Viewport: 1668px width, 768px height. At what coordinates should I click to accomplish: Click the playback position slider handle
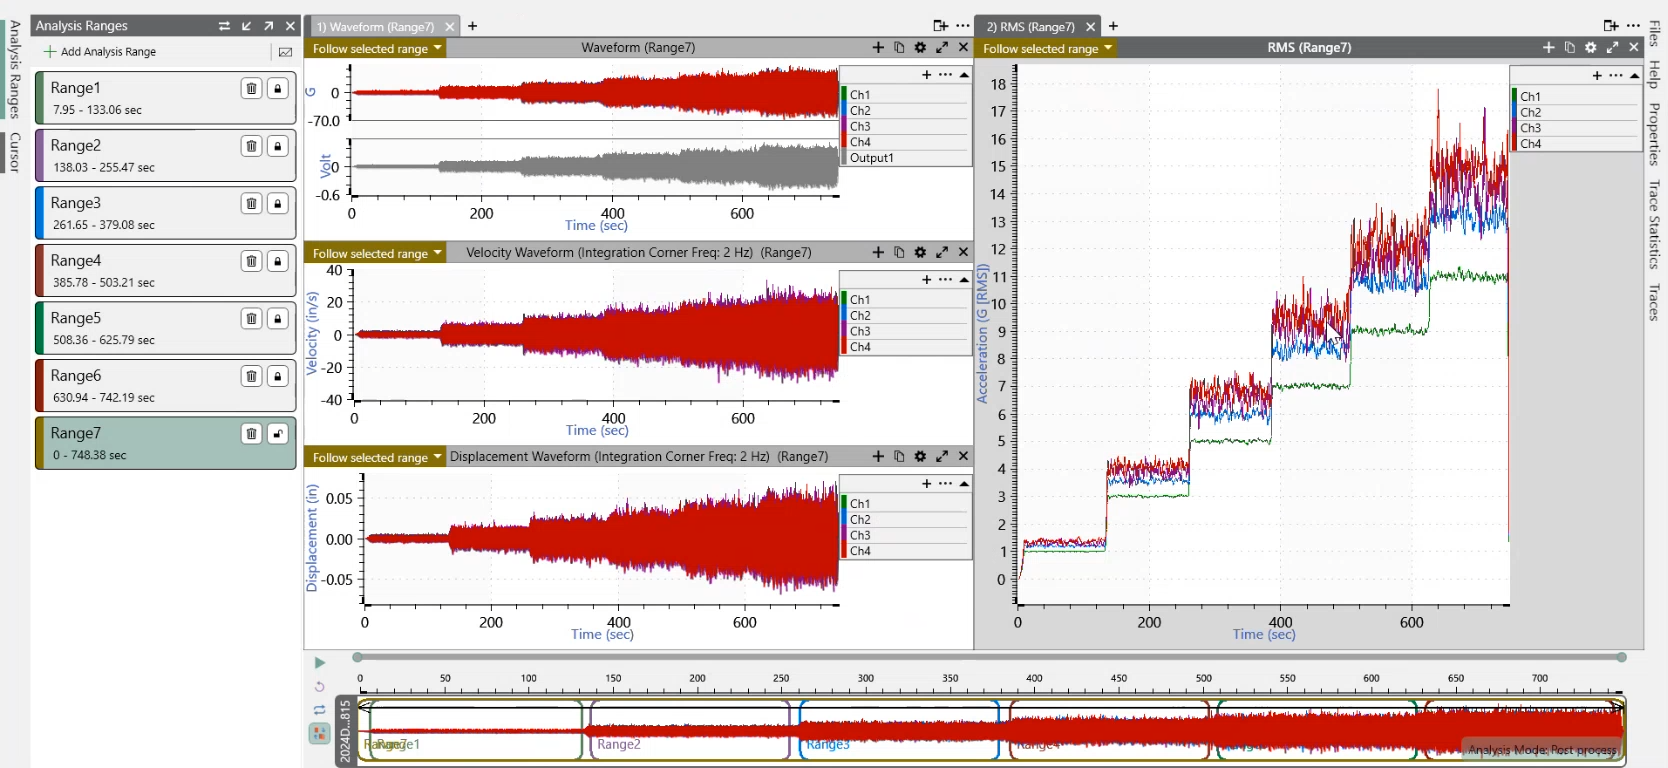[357, 657]
